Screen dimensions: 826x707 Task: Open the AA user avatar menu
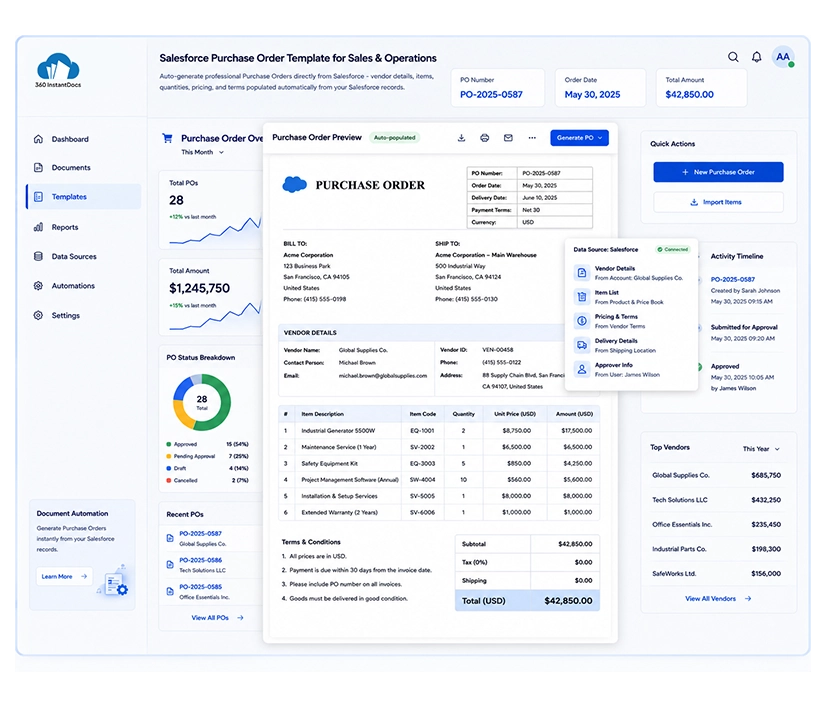click(783, 57)
